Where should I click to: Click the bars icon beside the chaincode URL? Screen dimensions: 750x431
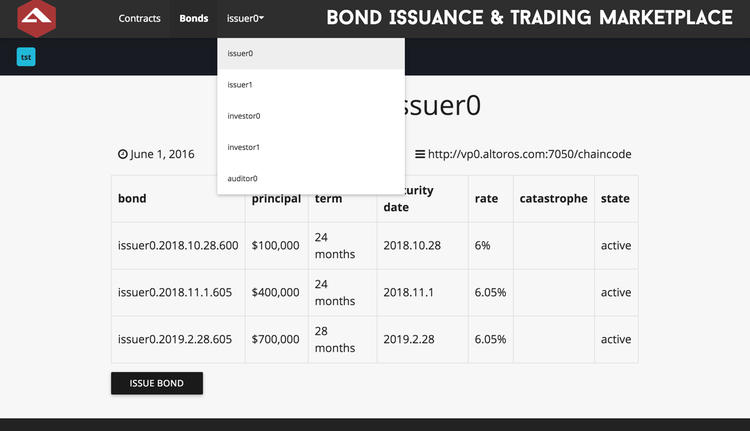coord(419,154)
